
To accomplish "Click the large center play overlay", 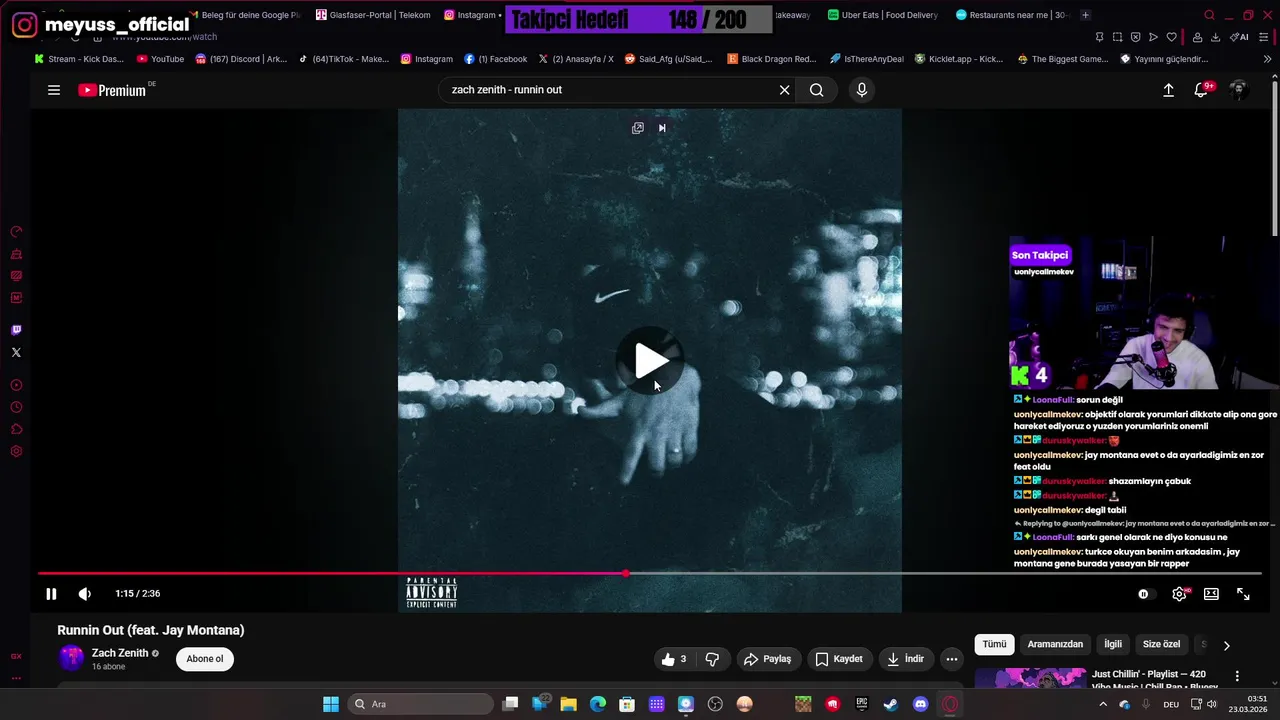I will tap(651, 361).
